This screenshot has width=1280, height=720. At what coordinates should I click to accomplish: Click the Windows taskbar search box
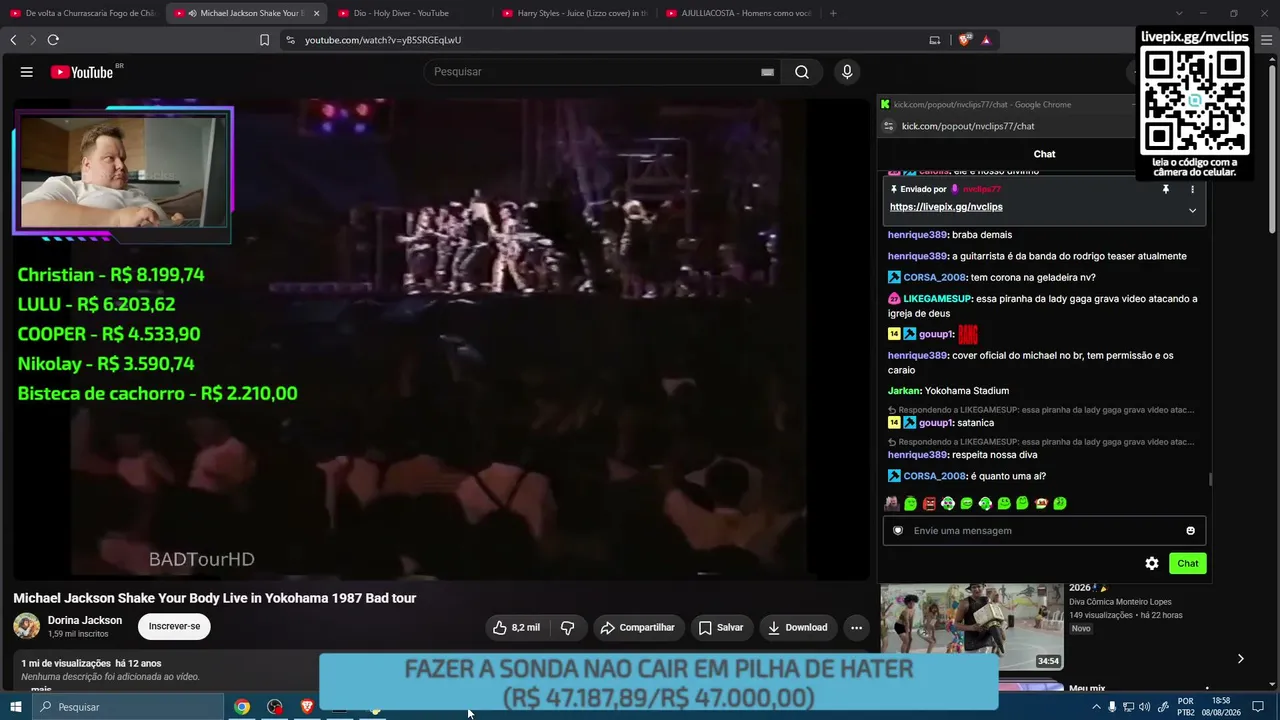tap(128, 707)
